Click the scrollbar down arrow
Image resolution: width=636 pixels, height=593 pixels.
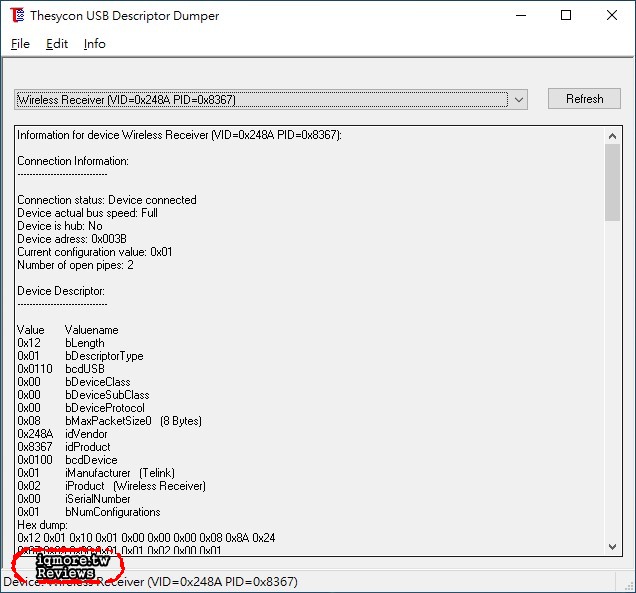point(612,547)
